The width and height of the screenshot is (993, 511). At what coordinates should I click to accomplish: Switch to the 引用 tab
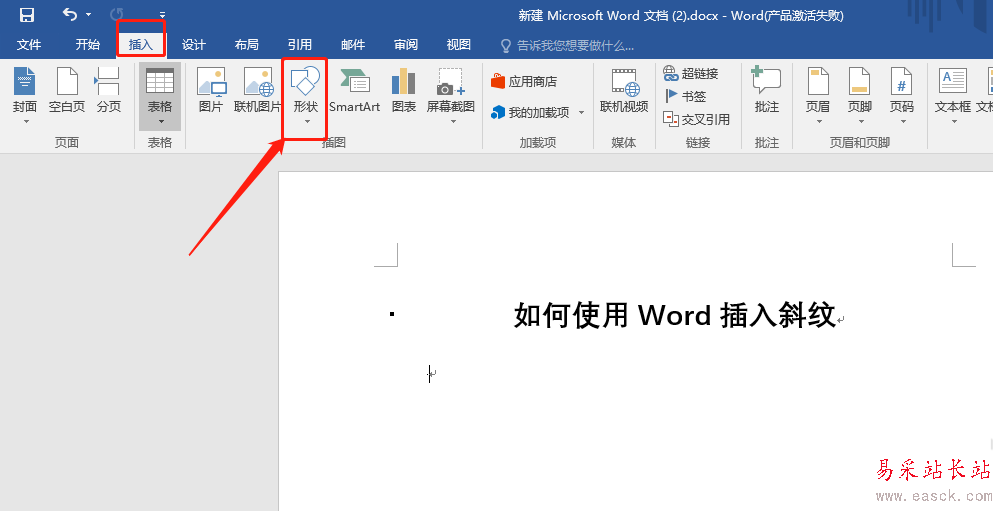(300, 44)
